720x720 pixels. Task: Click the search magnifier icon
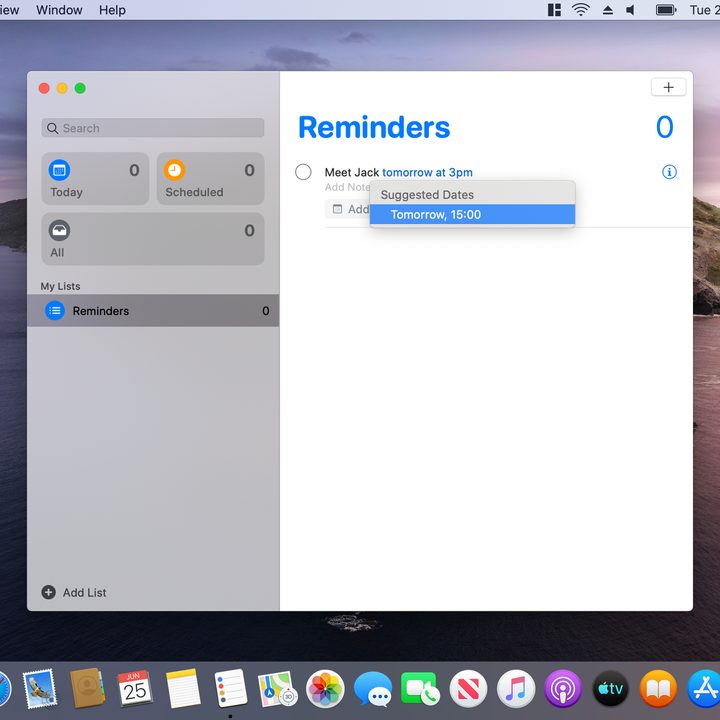(52, 128)
